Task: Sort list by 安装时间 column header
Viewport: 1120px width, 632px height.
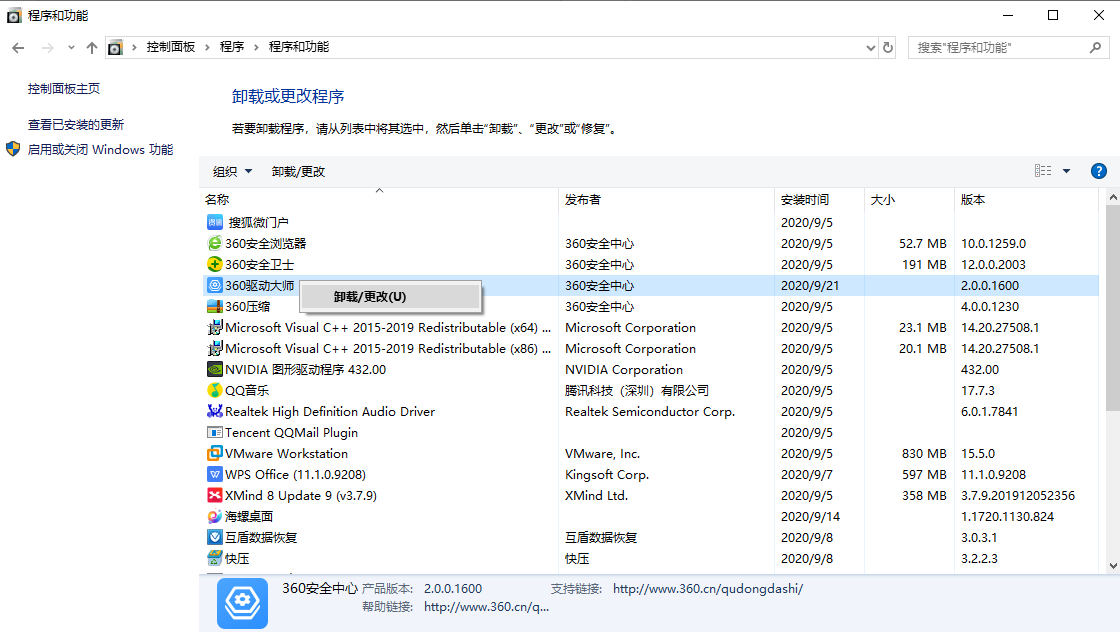Action: pos(819,199)
